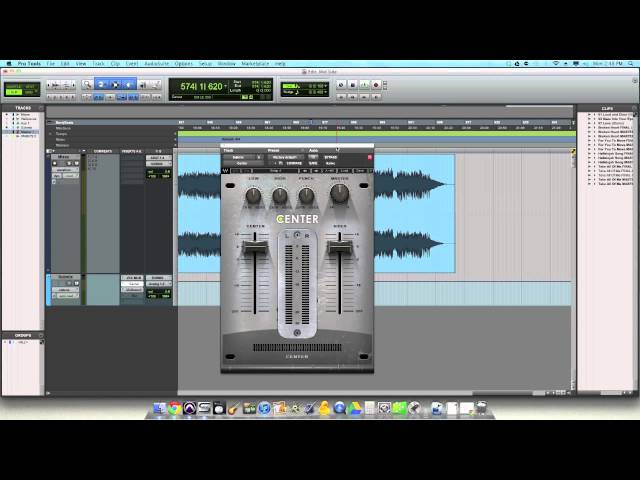
Task: Click the Low knob in Center plugin
Action: [253, 196]
